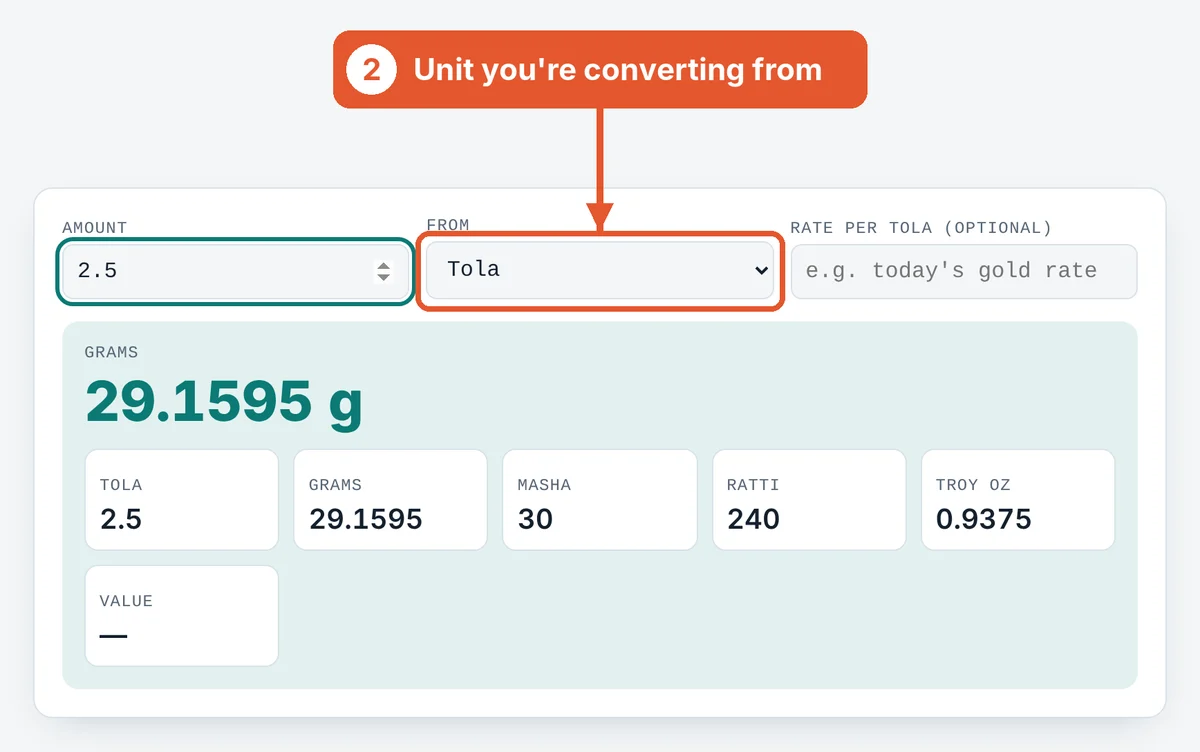The image size is (1200, 752).
Task: Open the From unit dropdown showing Tola
Action: pos(599,271)
